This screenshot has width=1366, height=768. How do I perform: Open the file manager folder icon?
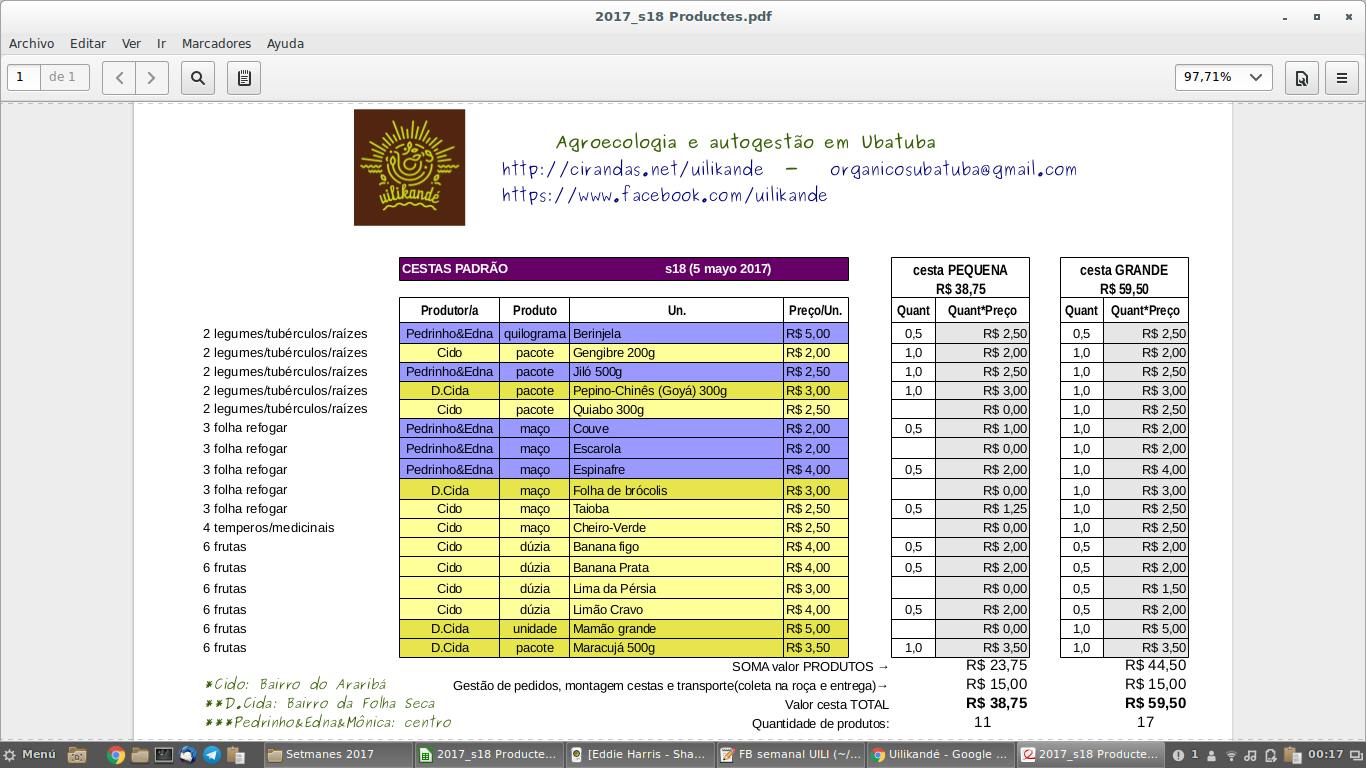140,755
